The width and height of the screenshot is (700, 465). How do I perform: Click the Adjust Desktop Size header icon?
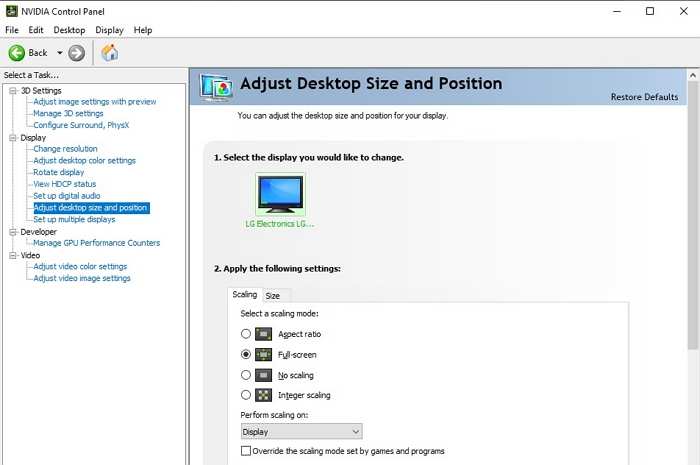point(216,87)
